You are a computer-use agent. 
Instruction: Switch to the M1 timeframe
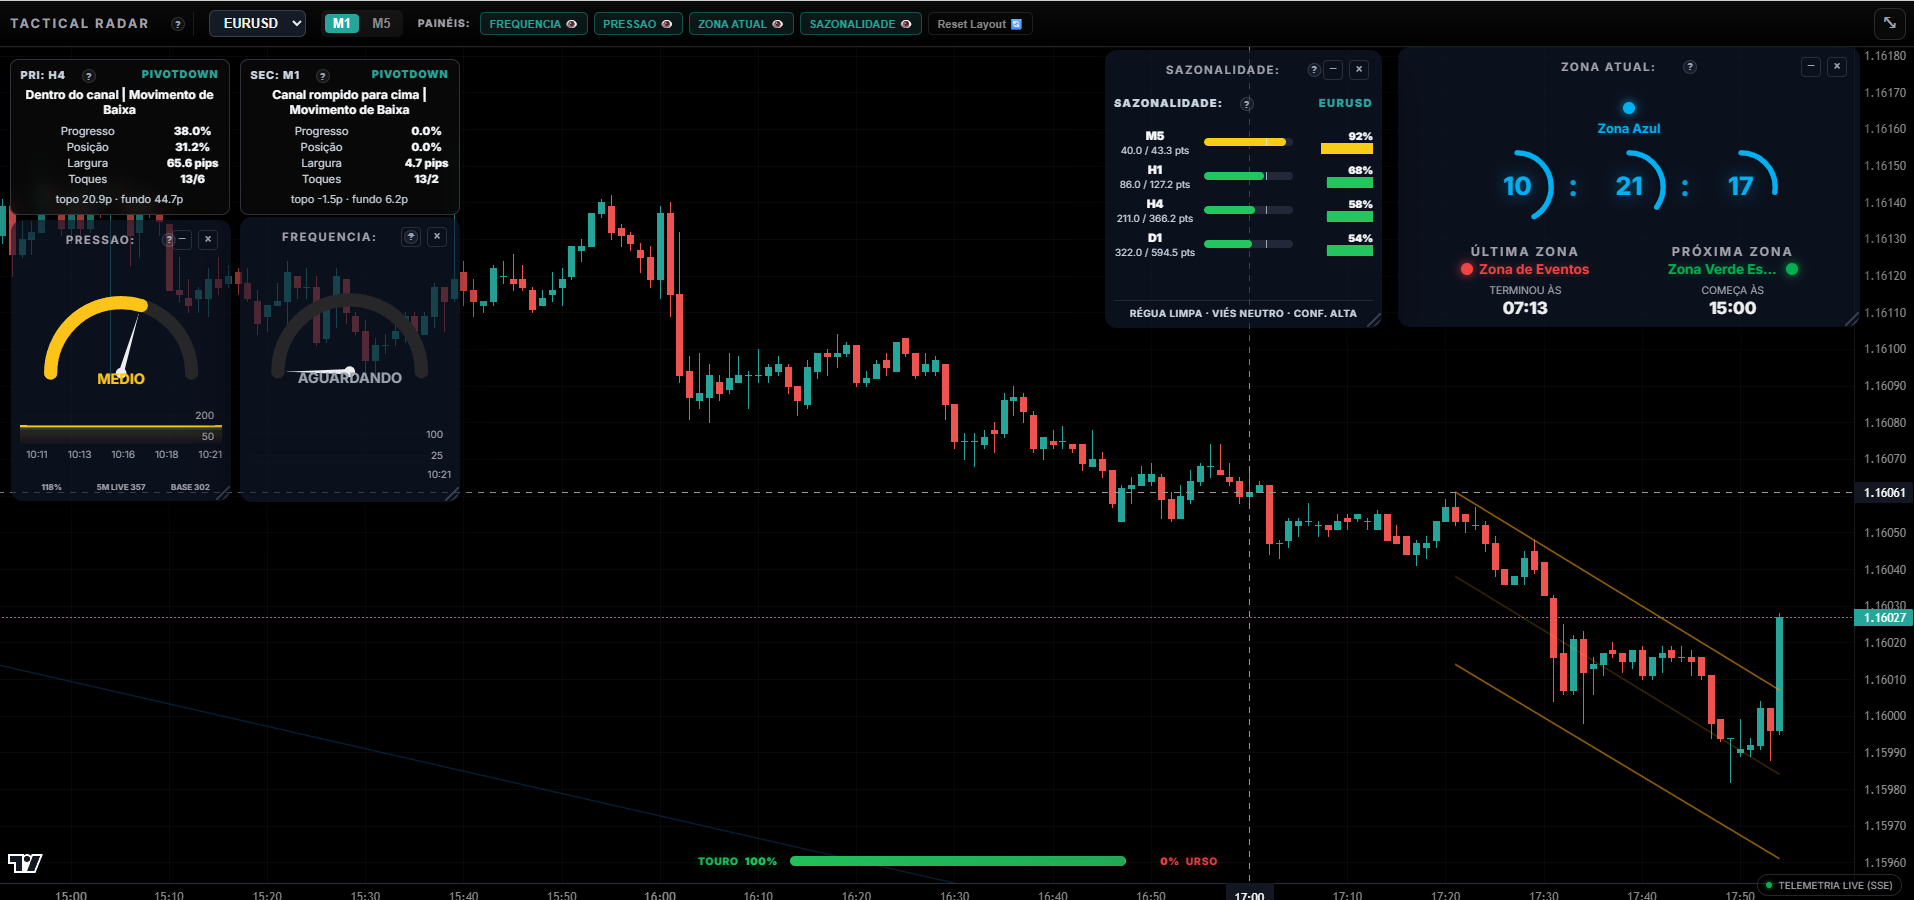pos(342,23)
